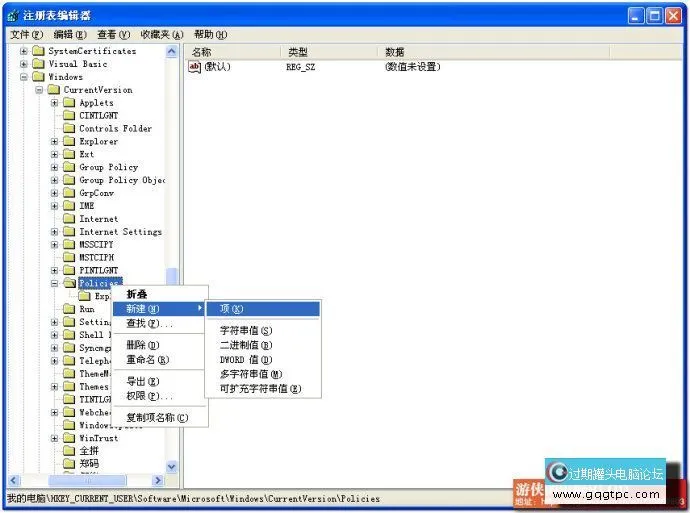Open the 编辑(E) menu
Image resolution: width=690 pixels, height=513 pixels.
(70, 34)
